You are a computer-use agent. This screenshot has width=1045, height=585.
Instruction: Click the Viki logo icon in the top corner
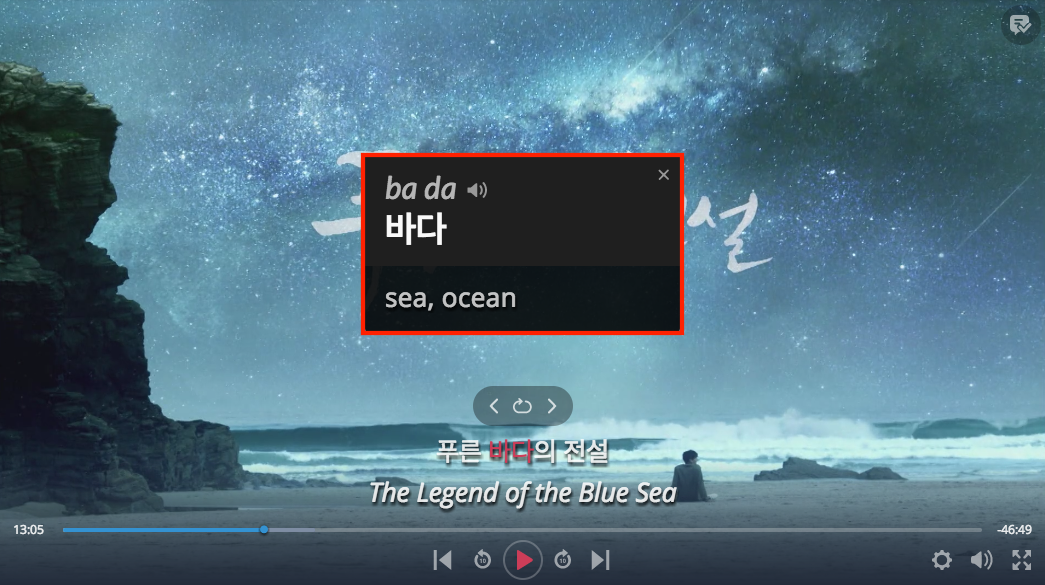coord(1020,26)
